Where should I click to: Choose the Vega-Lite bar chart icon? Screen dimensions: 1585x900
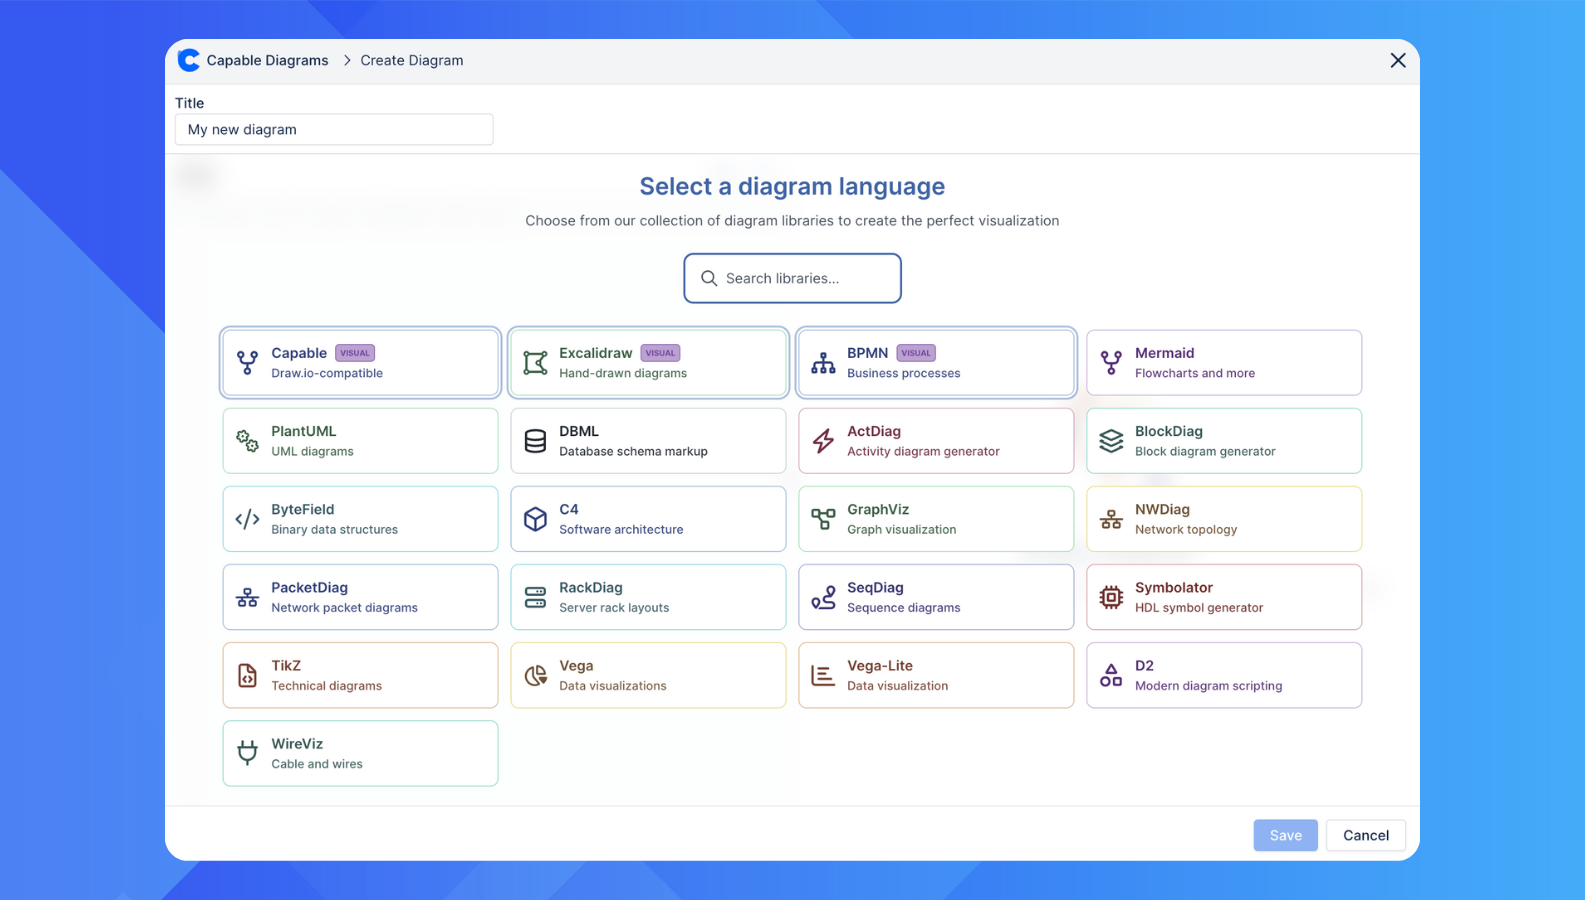coord(823,675)
